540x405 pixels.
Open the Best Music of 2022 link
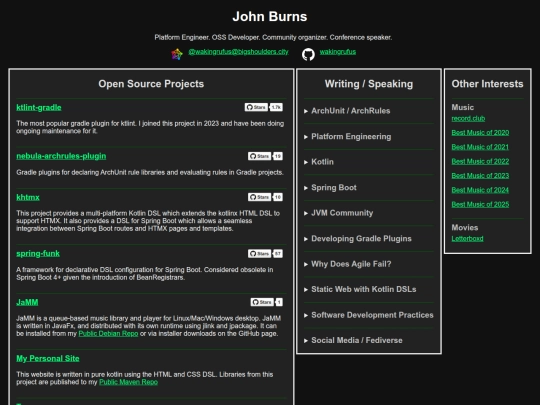pyautogui.click(x=480, y=161)
